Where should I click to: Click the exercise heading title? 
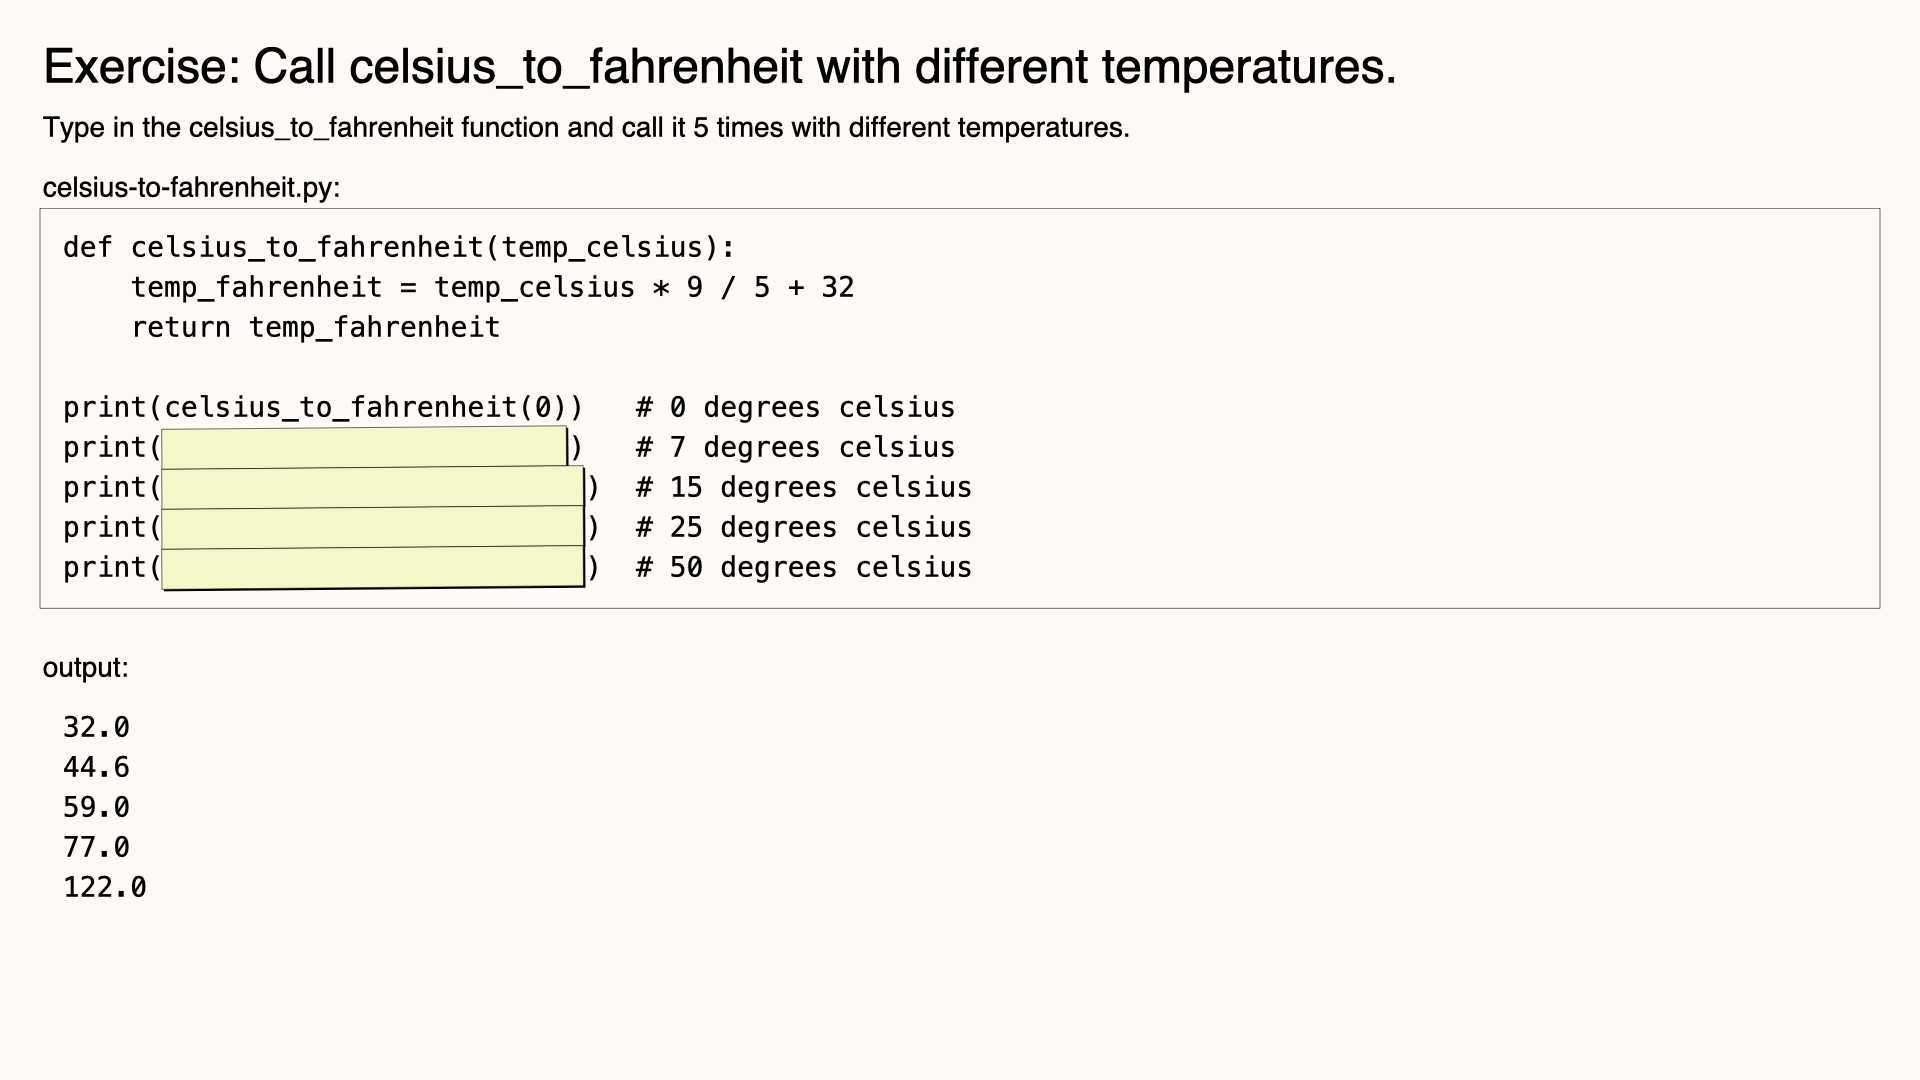(720, 67)
